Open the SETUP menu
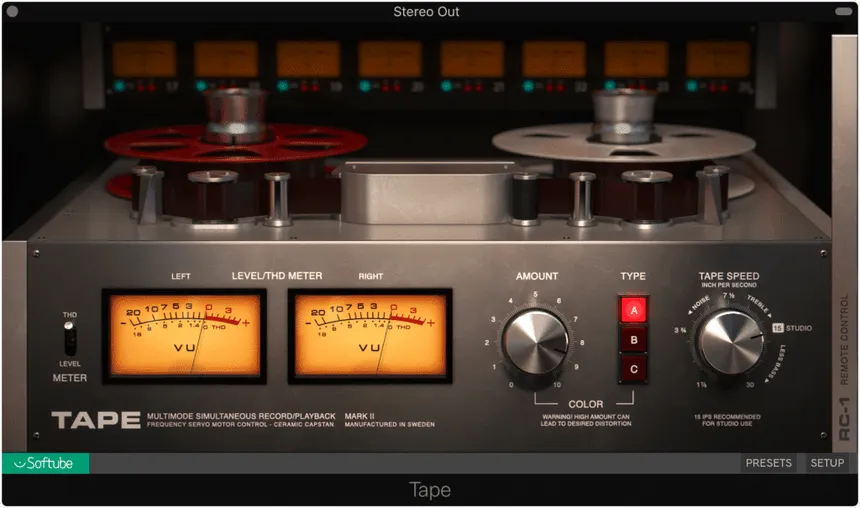The width and height of the screenshot is (860, 508). (x=827, y=463)
